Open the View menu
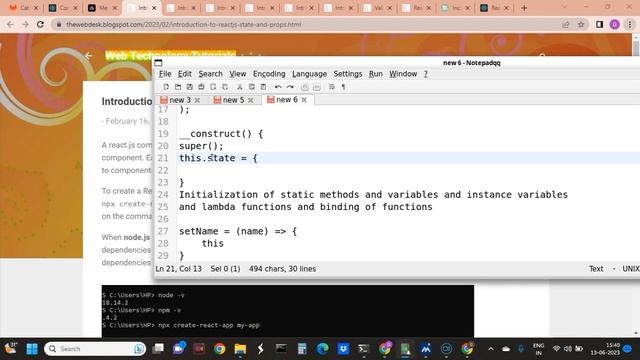This screenshot has height=360, width=640. tap(238, 74)
